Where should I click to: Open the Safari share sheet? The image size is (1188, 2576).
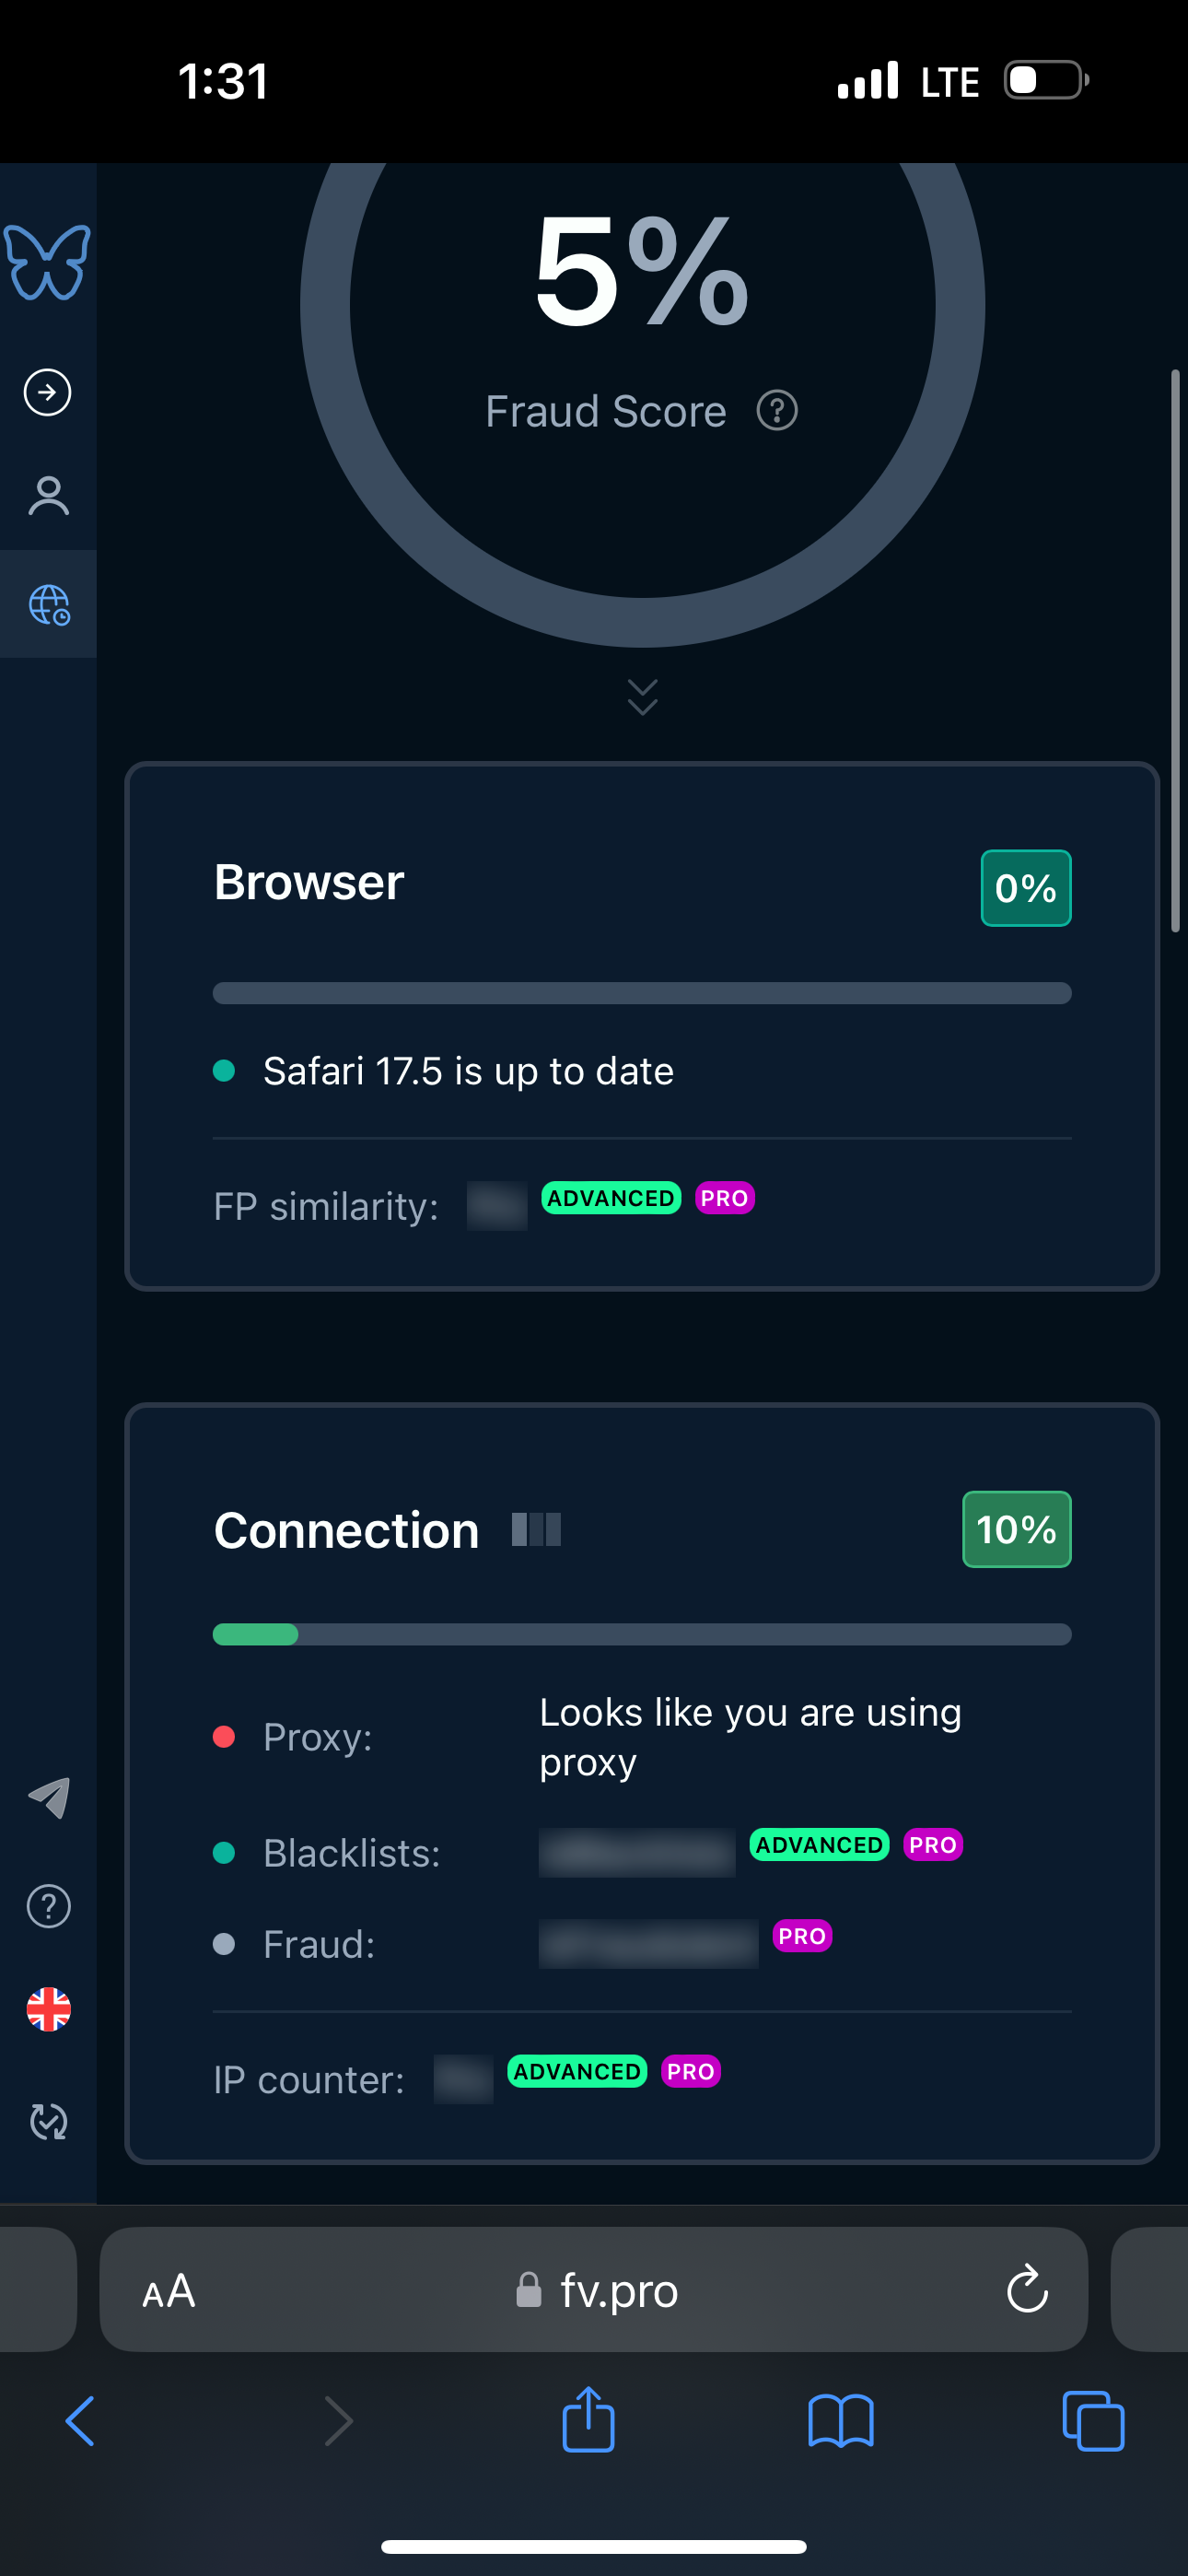tap(588, 2420)
